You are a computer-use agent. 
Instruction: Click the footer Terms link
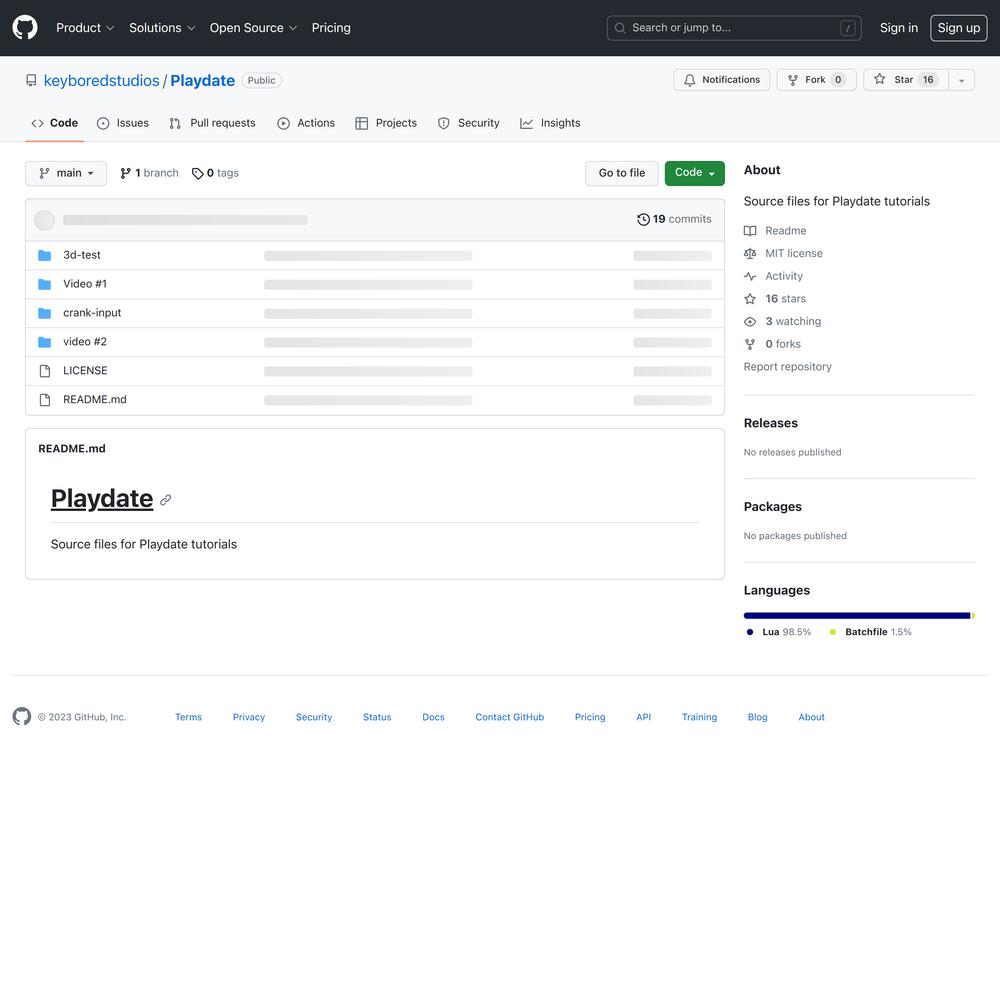[x=189, y=717]
